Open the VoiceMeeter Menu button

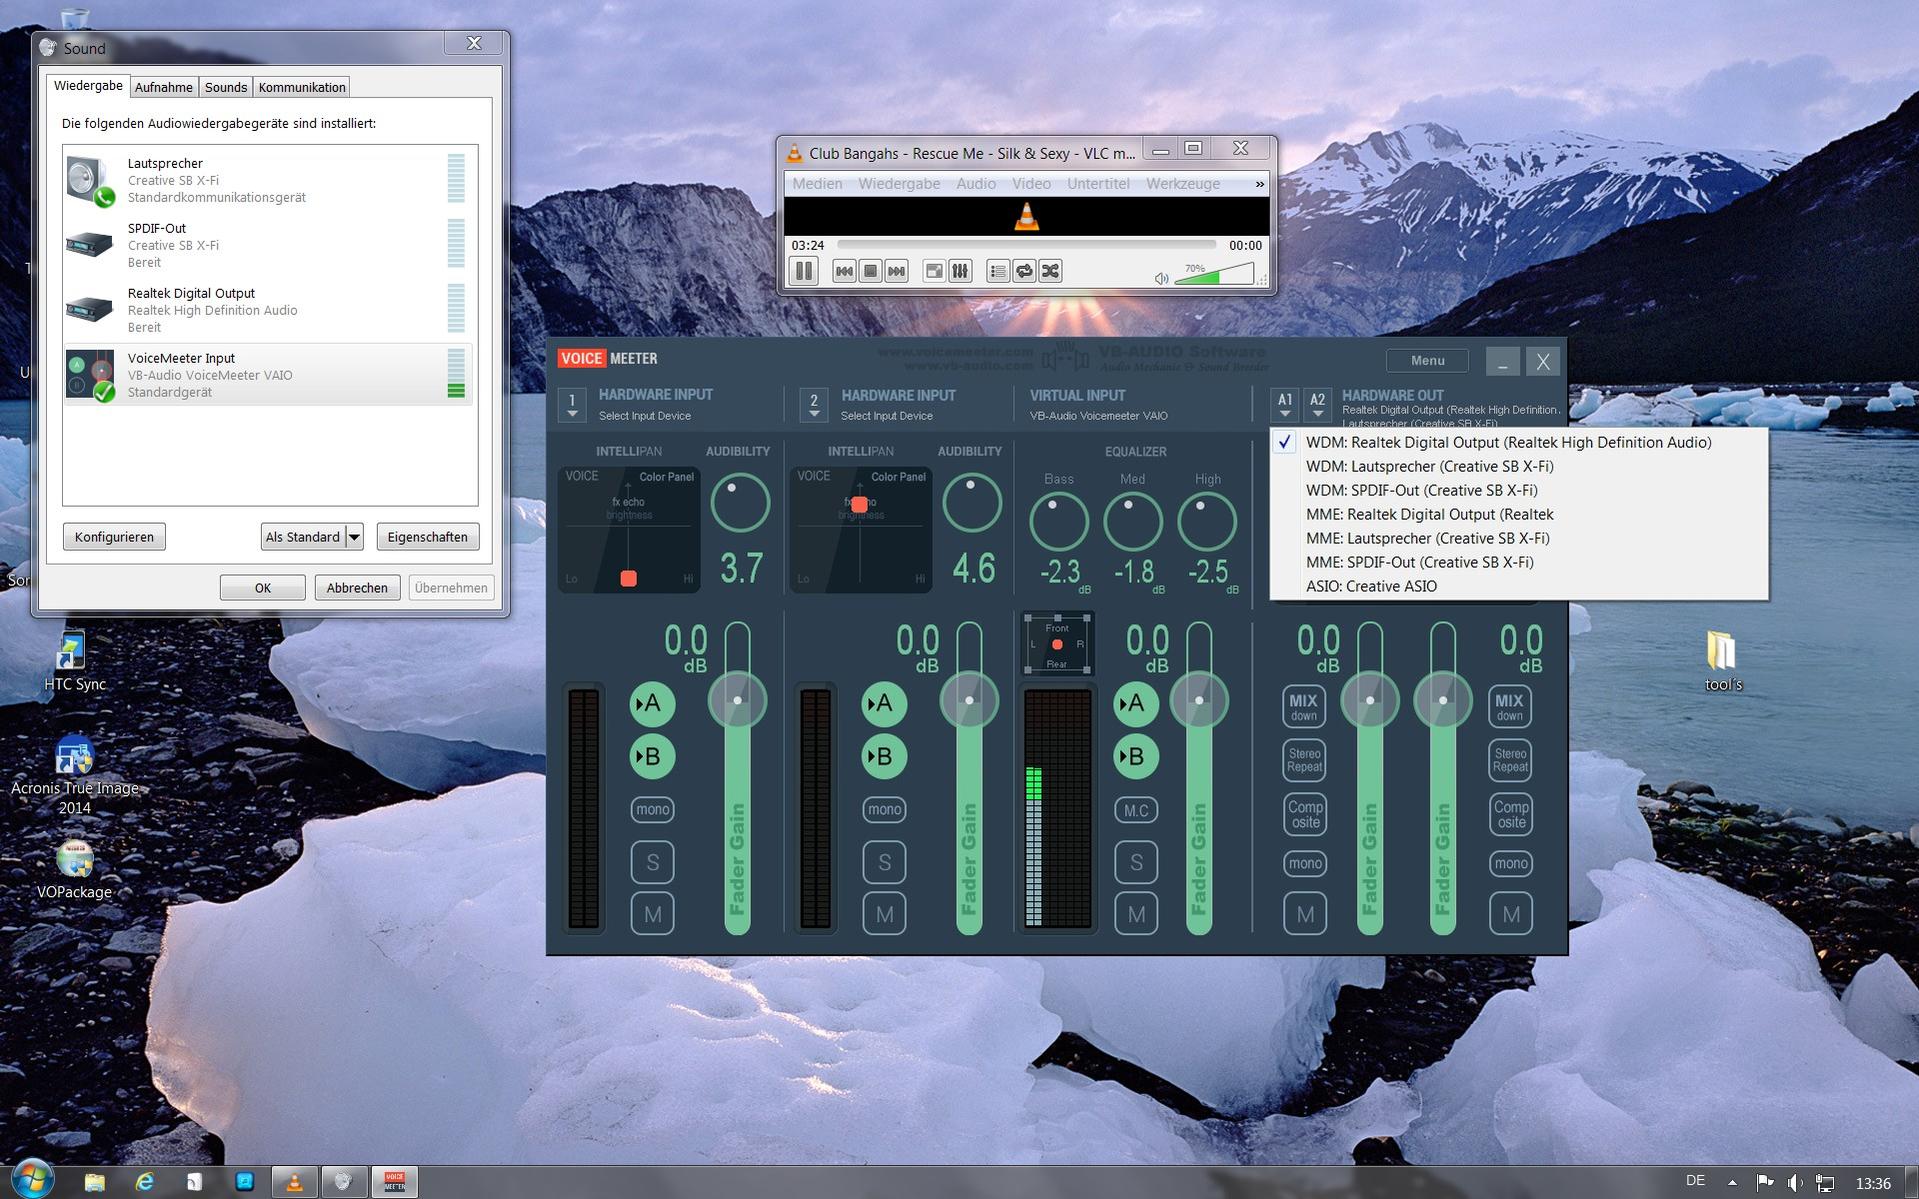(1428, 361)
